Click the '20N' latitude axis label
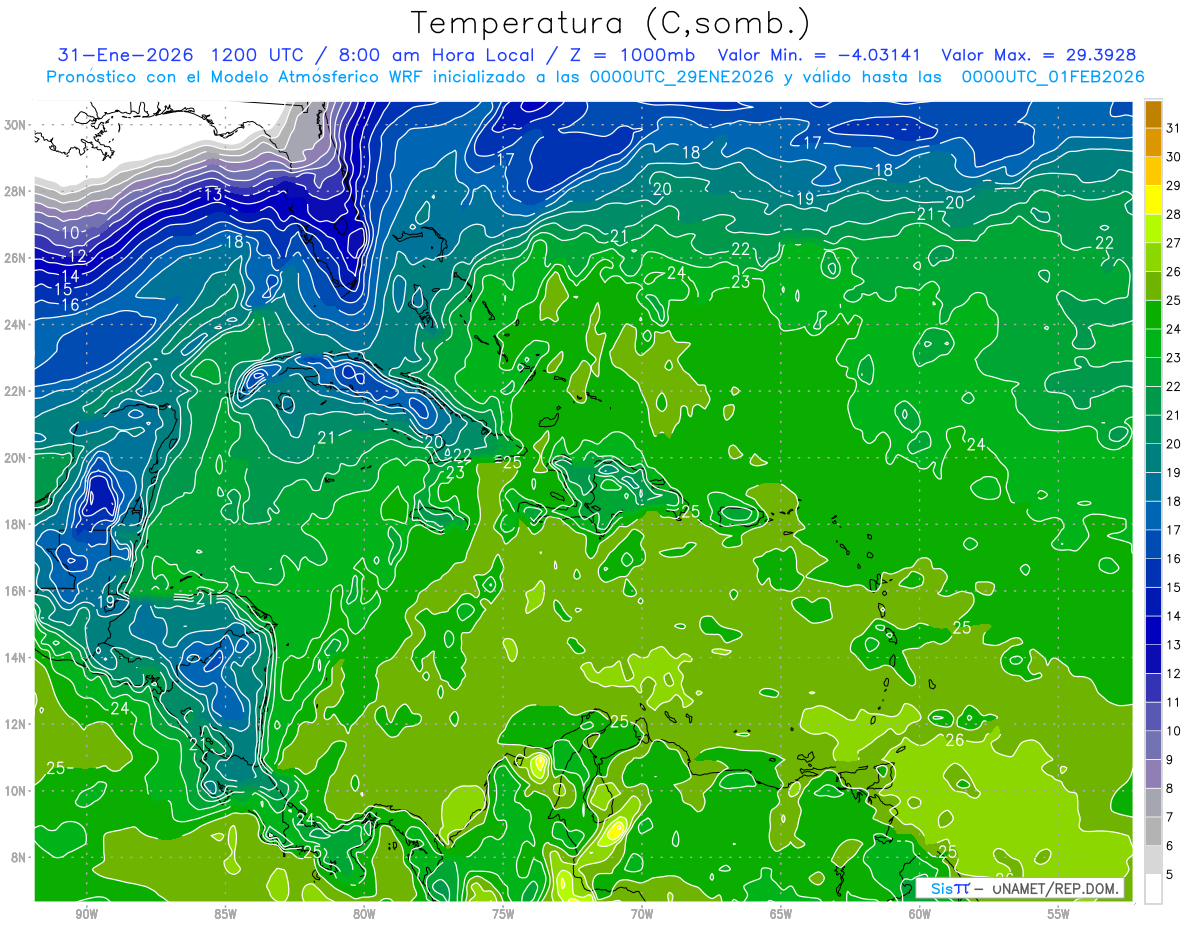The width and height of the screenshot is (1200, 927). (17, 458)
